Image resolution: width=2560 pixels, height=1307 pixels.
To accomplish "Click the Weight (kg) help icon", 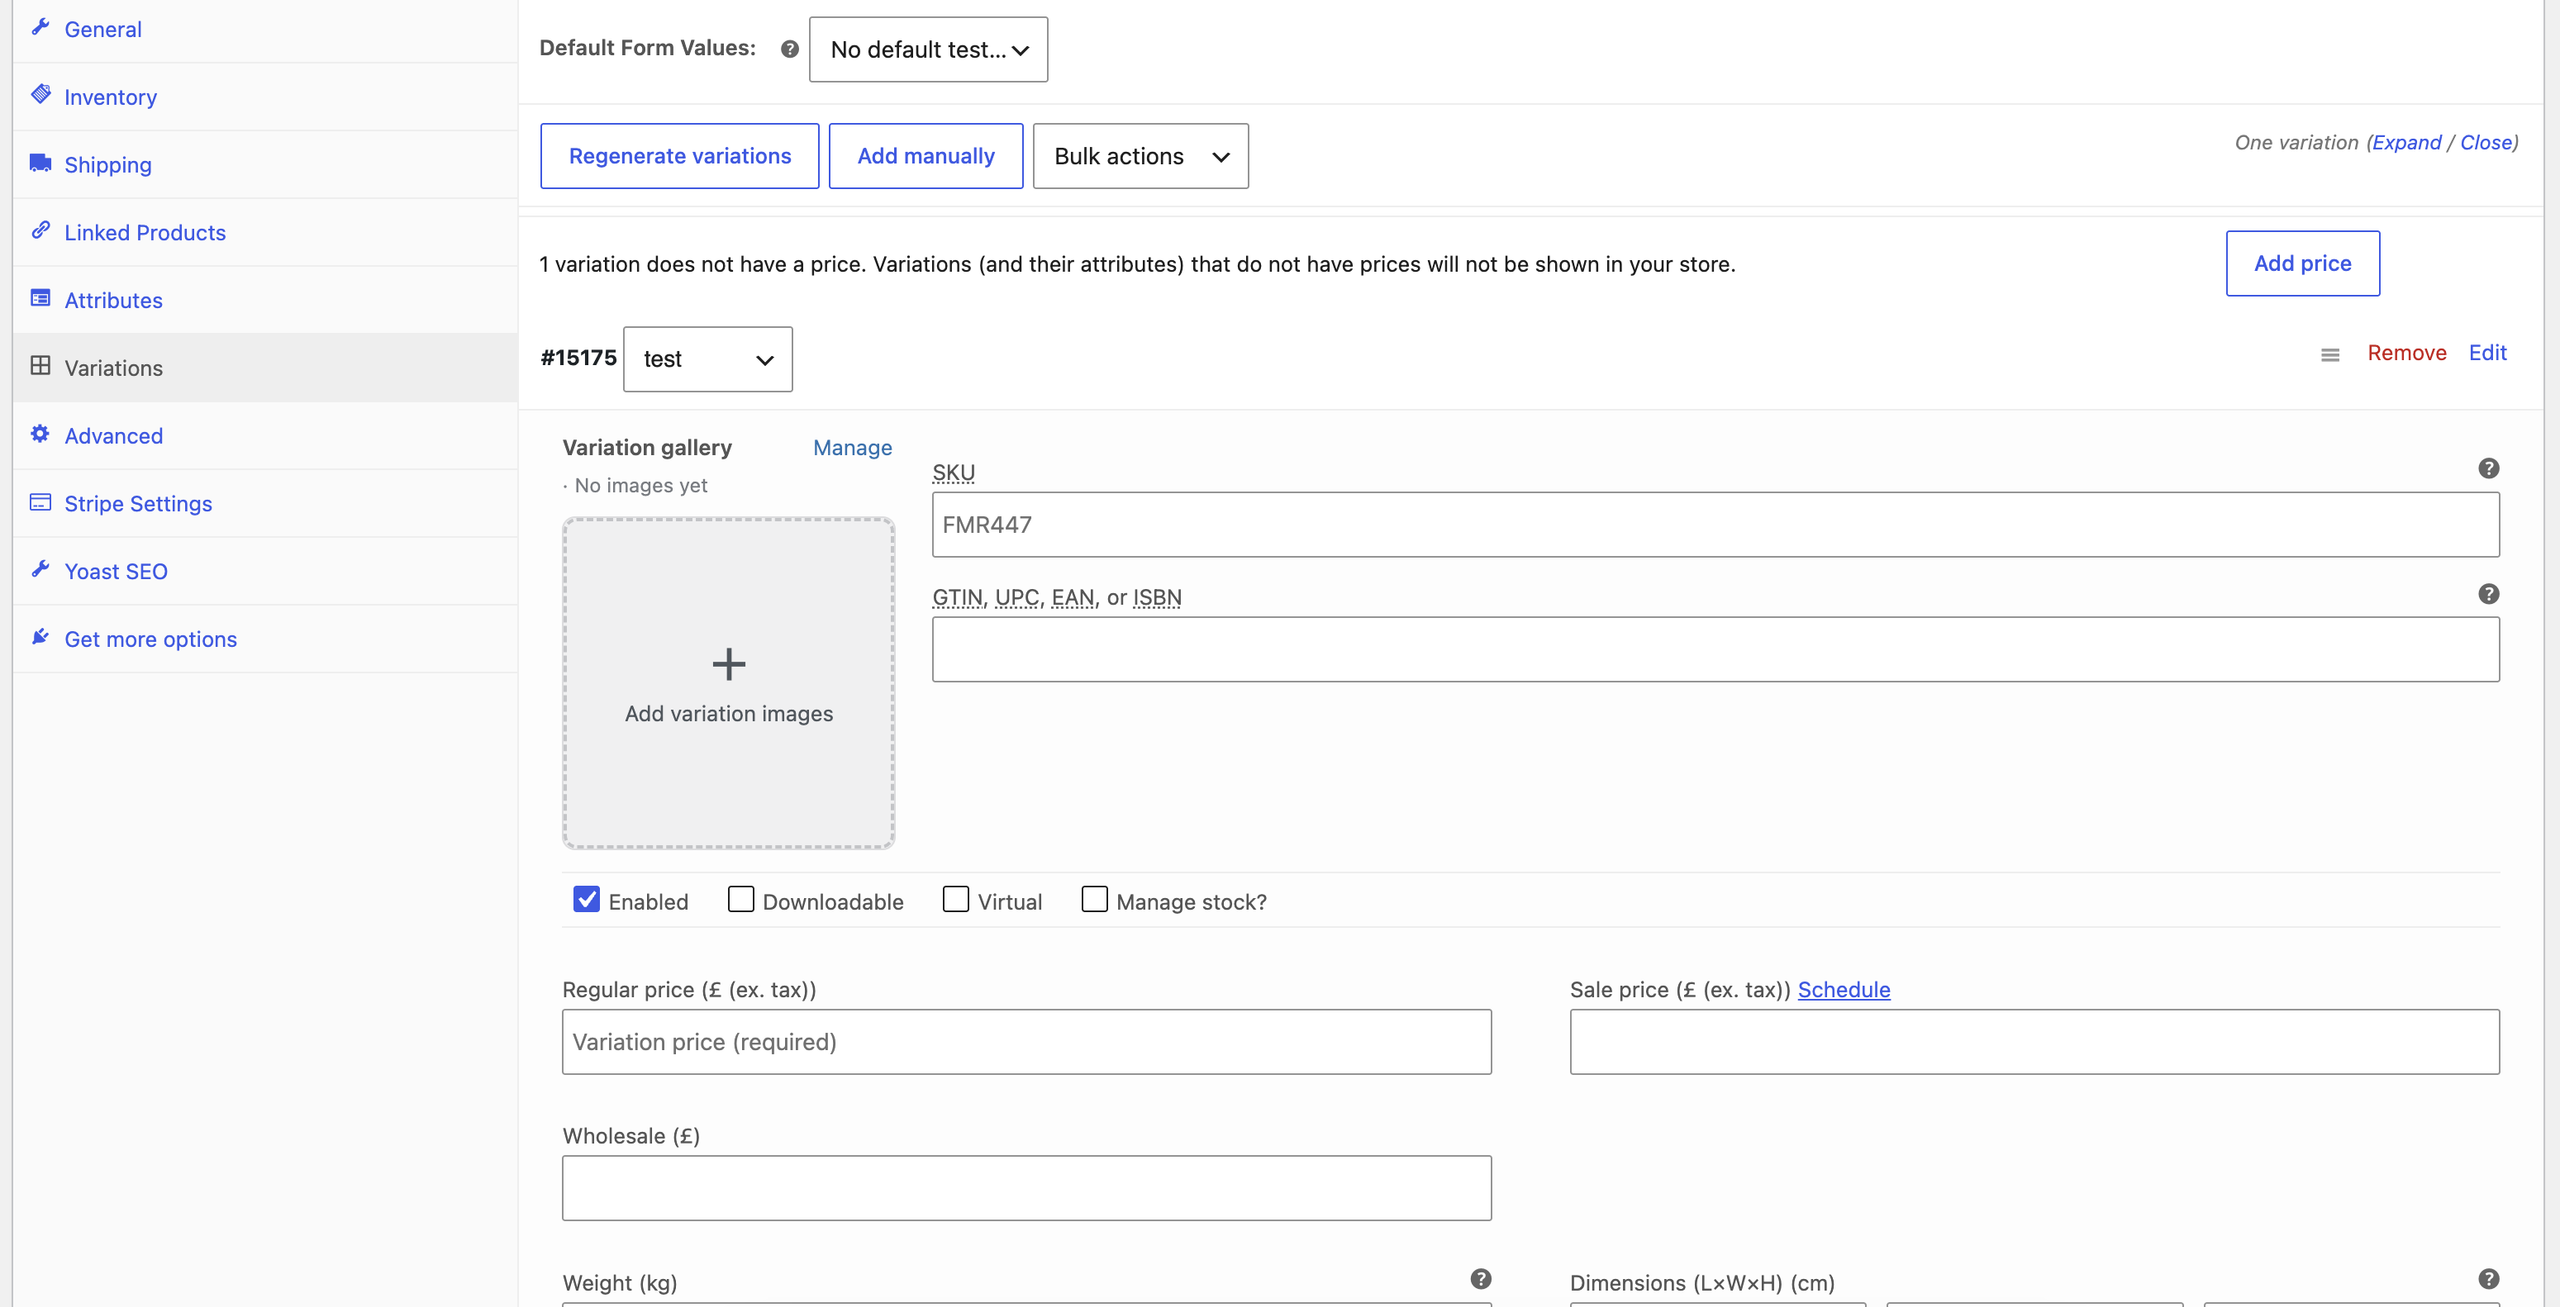I will click(x=1481, y=1279).
